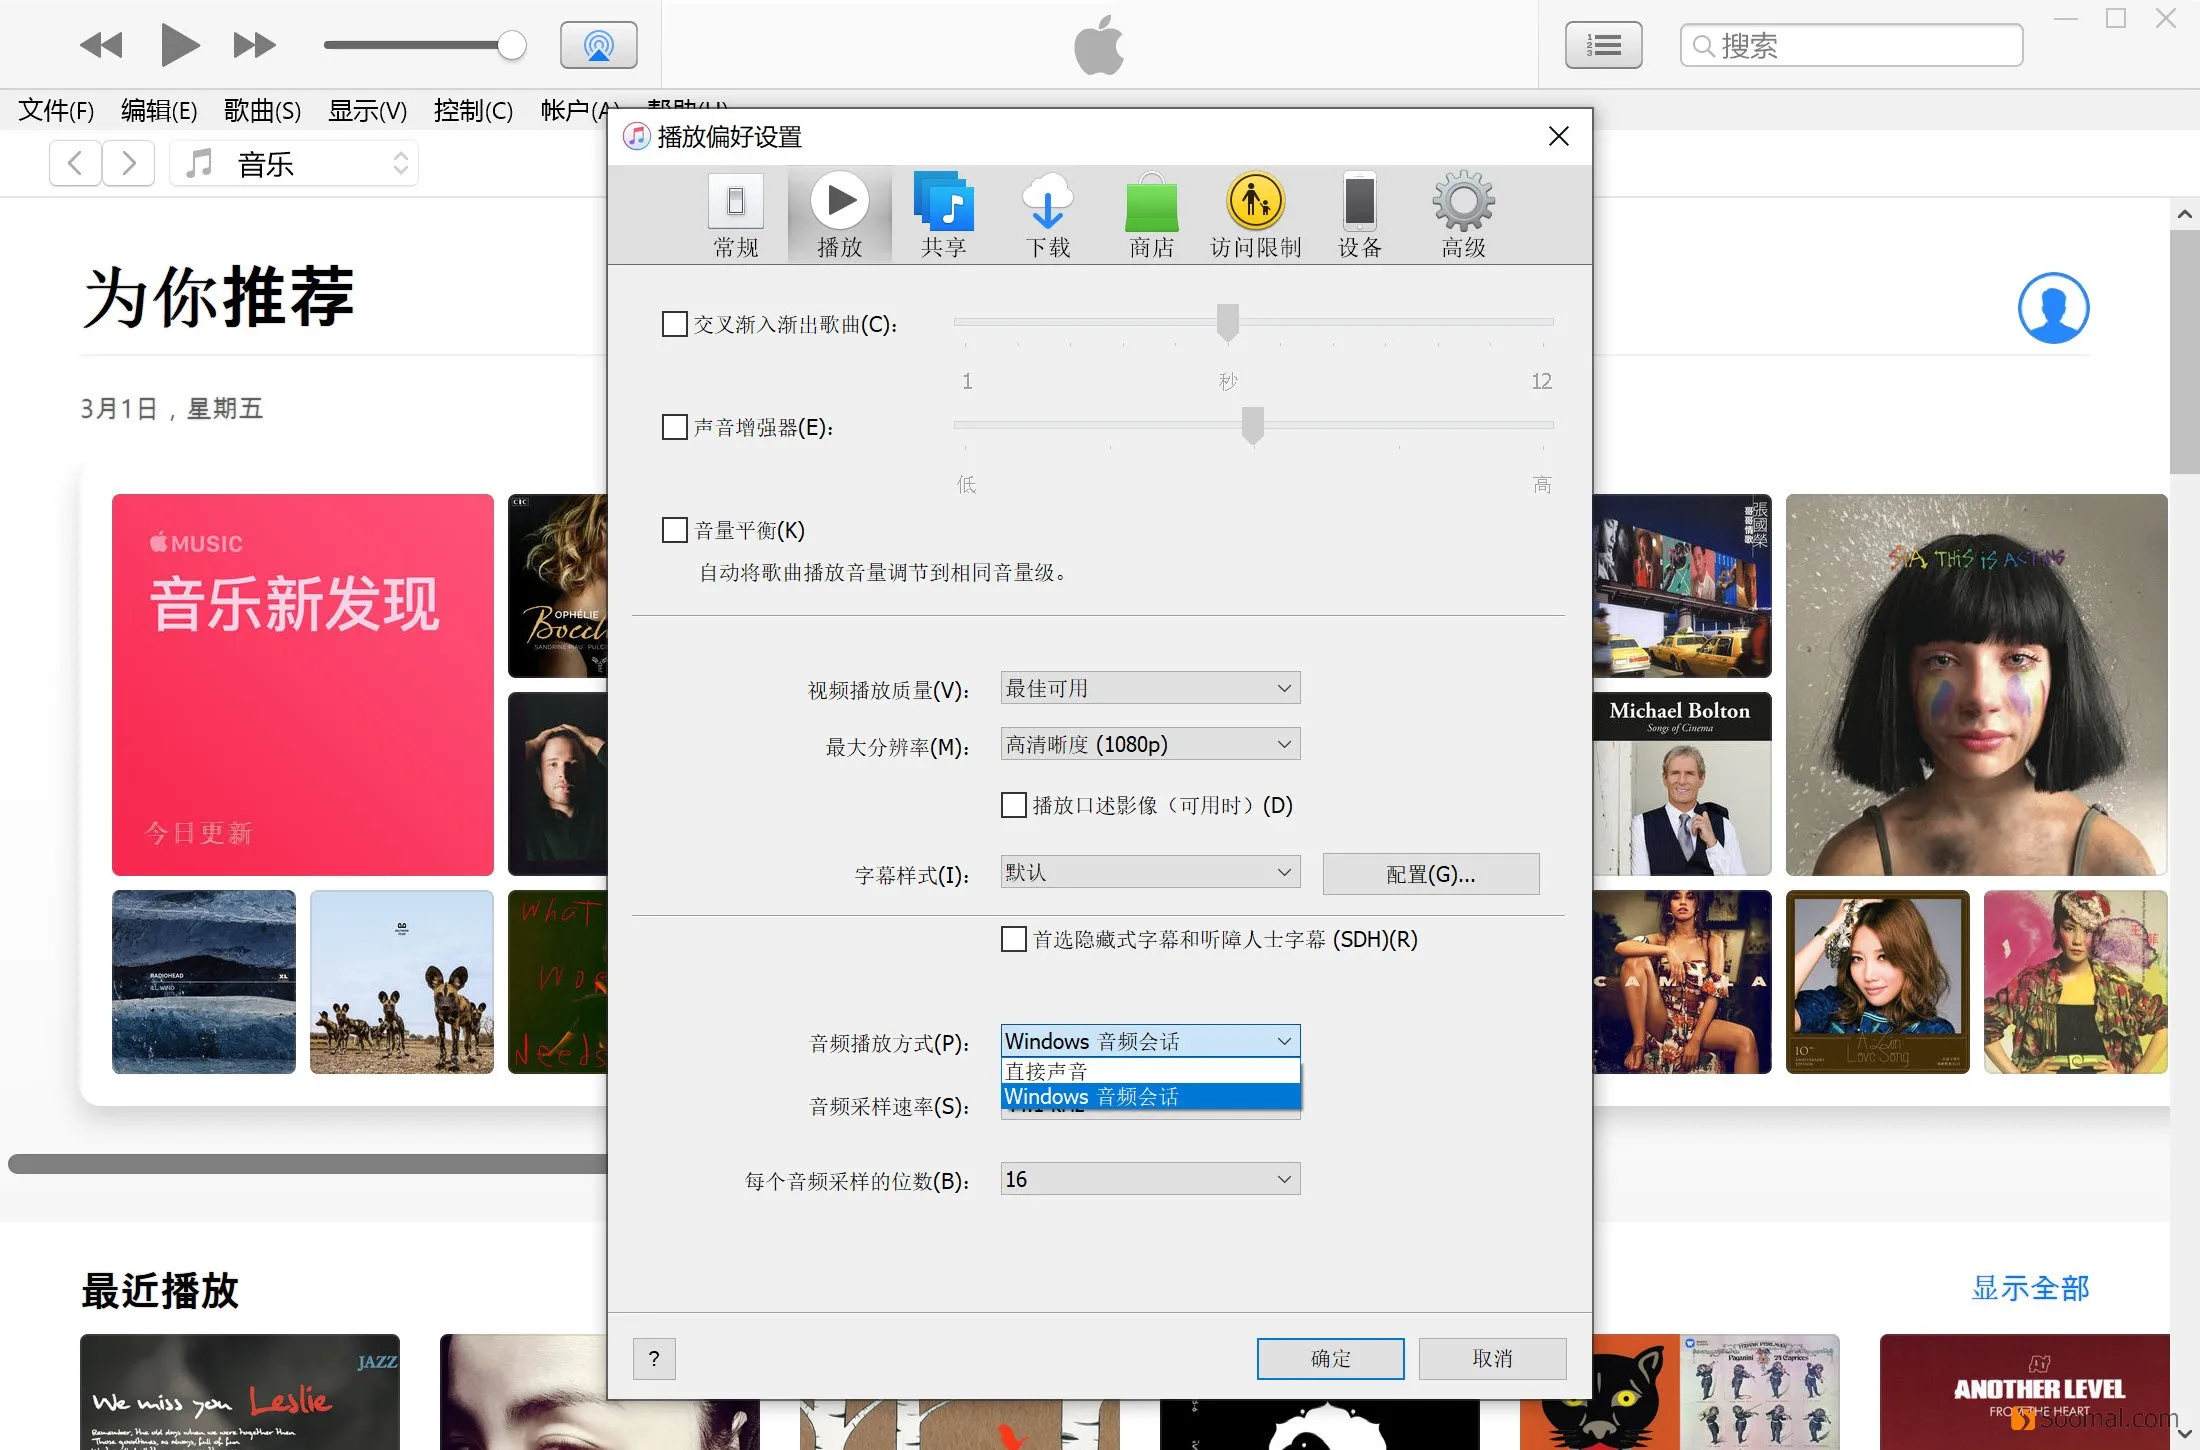2200x1450 pixels.
Task: Open the 高级 advanced preferences tab
Action: pyautogui.click(x=1464, y=216)
